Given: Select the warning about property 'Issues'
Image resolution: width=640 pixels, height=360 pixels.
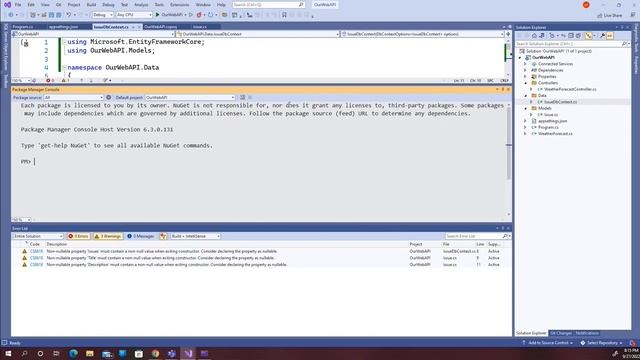Looking at the screenshot, I should [261, 251].
